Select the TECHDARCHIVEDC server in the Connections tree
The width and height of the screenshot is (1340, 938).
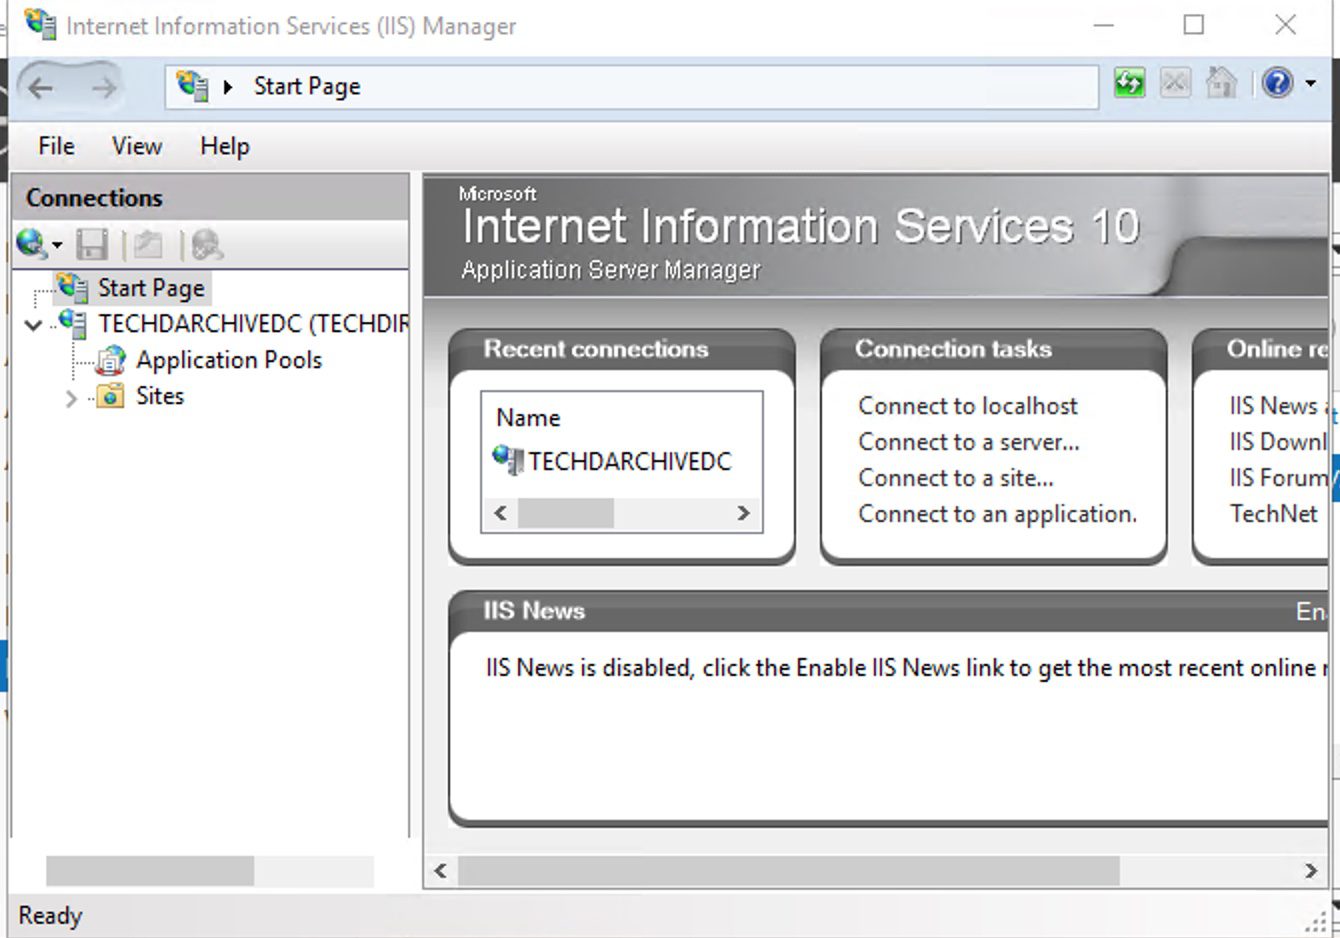point(254,324)
